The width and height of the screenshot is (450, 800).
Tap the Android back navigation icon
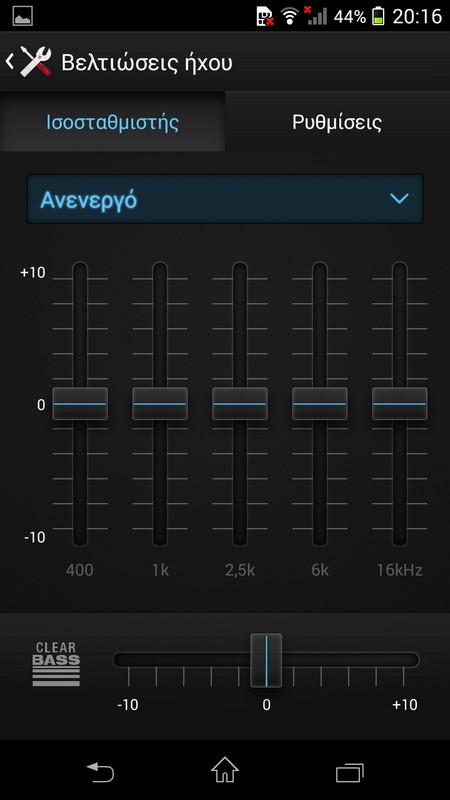(x=101, y=772)
